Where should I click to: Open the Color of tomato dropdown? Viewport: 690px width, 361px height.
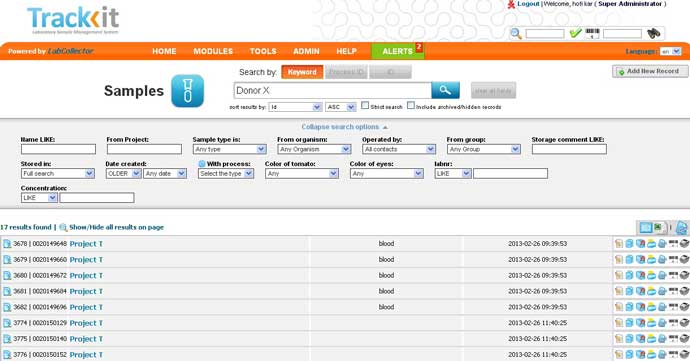tap(301, 173)
